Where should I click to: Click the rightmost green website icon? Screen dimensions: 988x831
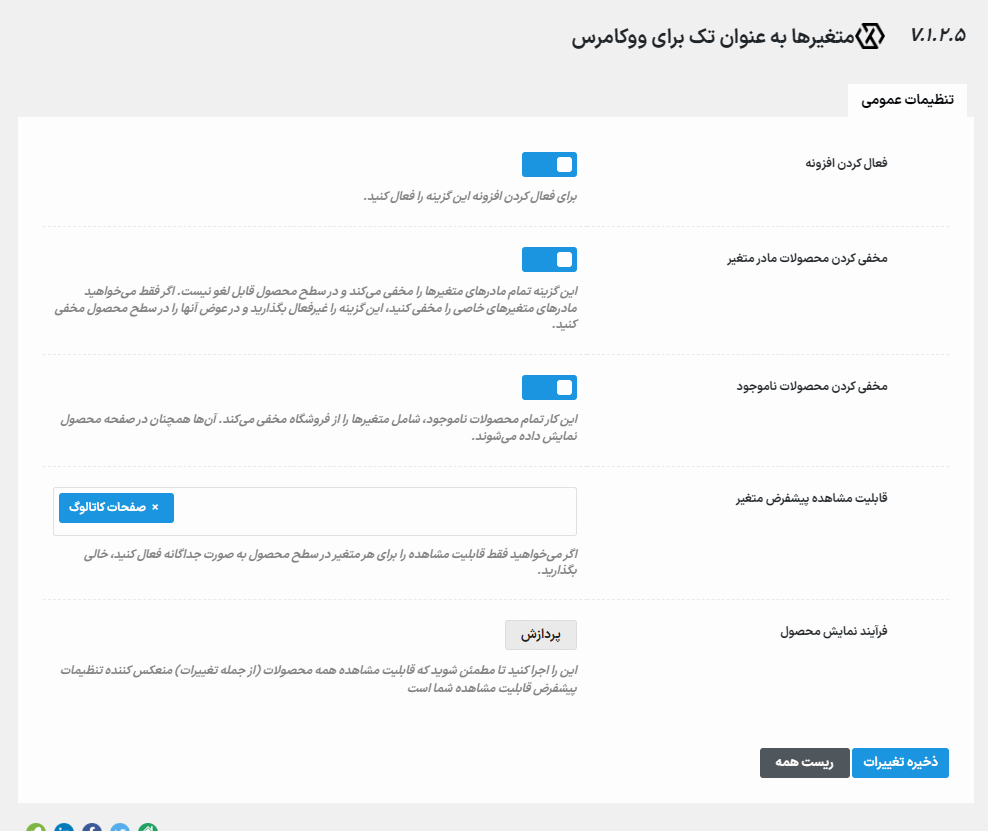tap(148, 828)
